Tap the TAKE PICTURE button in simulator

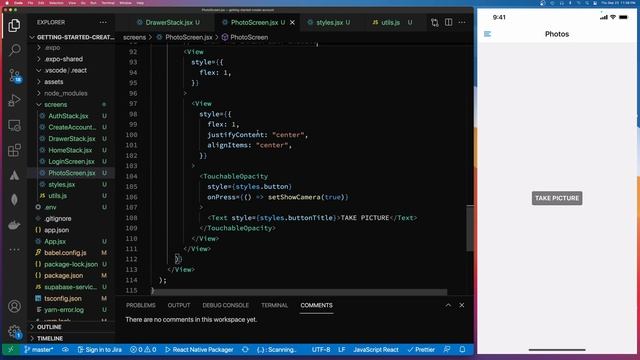(557, 198)
